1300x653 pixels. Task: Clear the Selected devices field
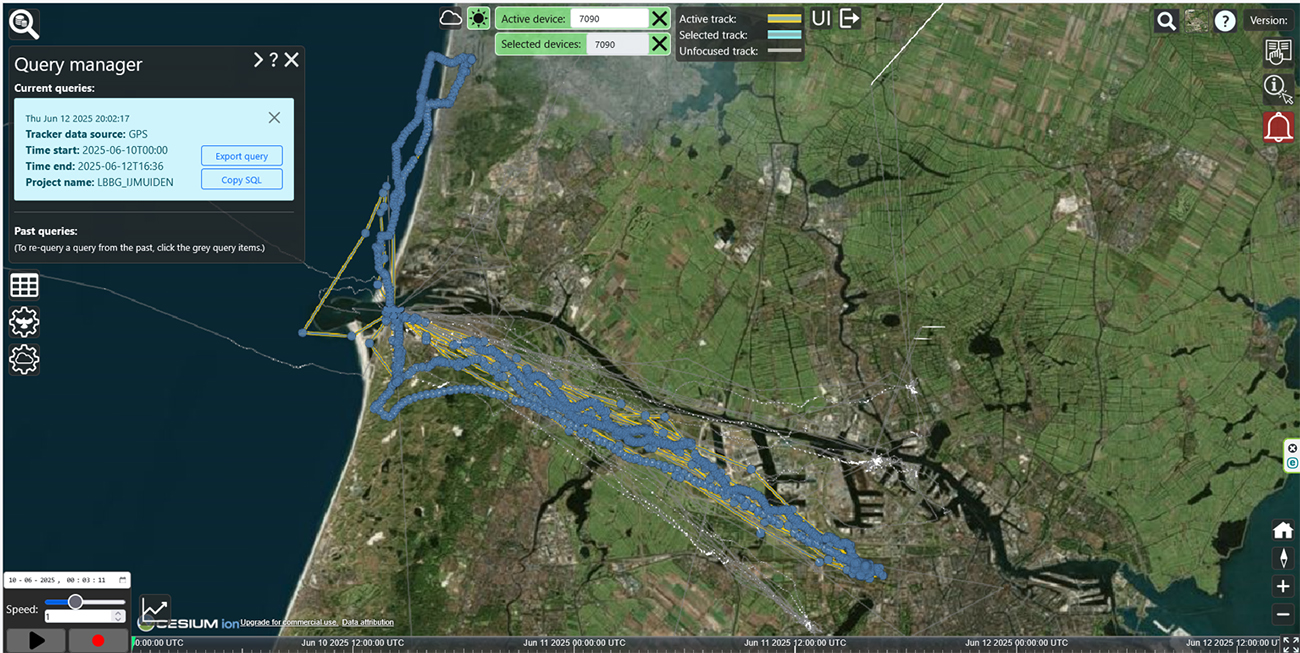tap(659, 44)
